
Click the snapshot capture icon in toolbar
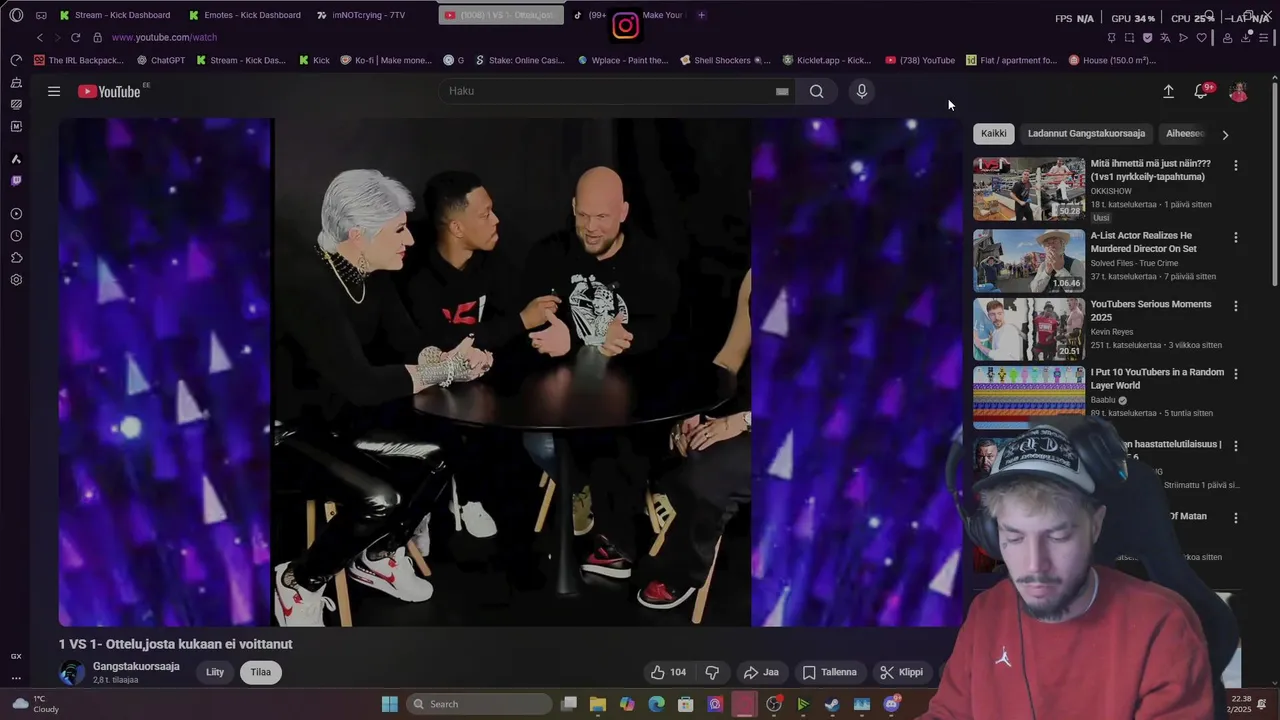point(1129,38)
